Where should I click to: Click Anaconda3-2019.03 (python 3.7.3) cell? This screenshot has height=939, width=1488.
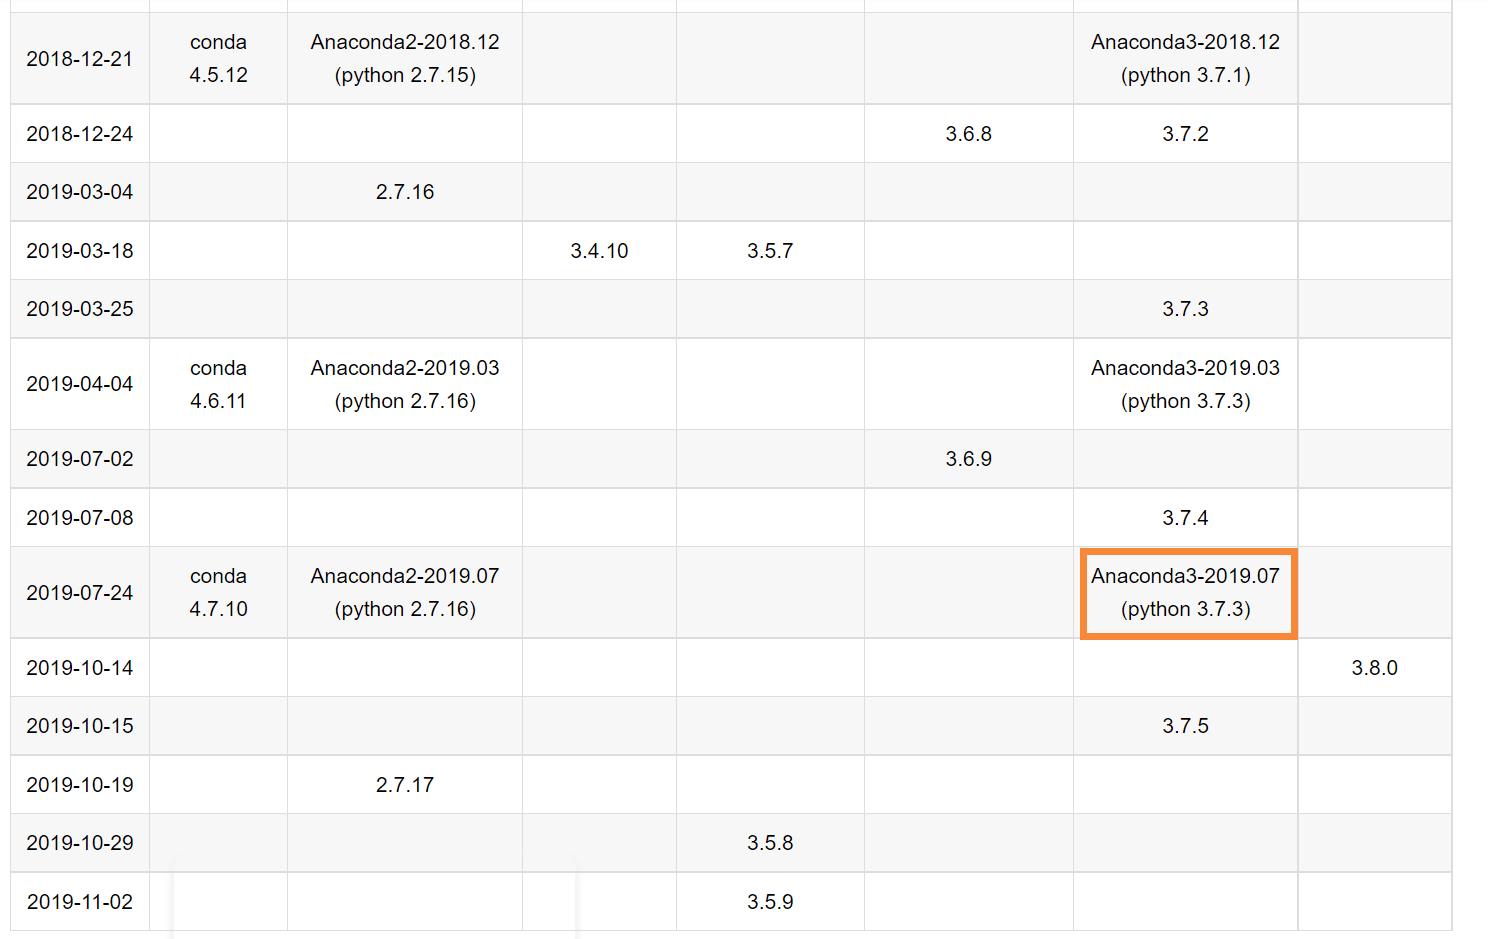pyautogui.click(x=1185, y=384)
